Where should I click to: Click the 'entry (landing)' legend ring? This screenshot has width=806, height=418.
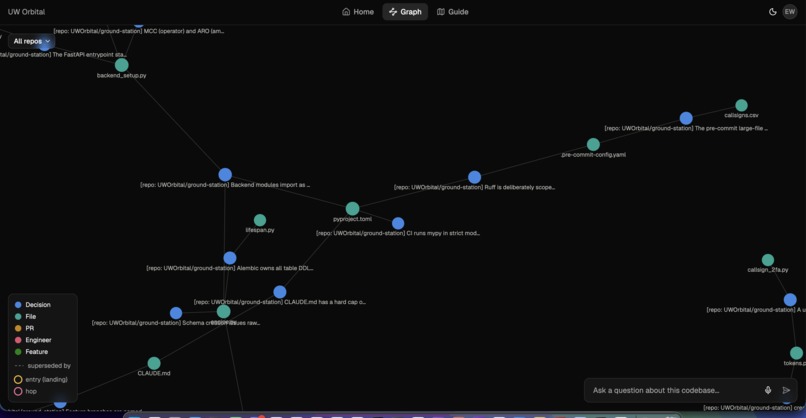[18, 379]
